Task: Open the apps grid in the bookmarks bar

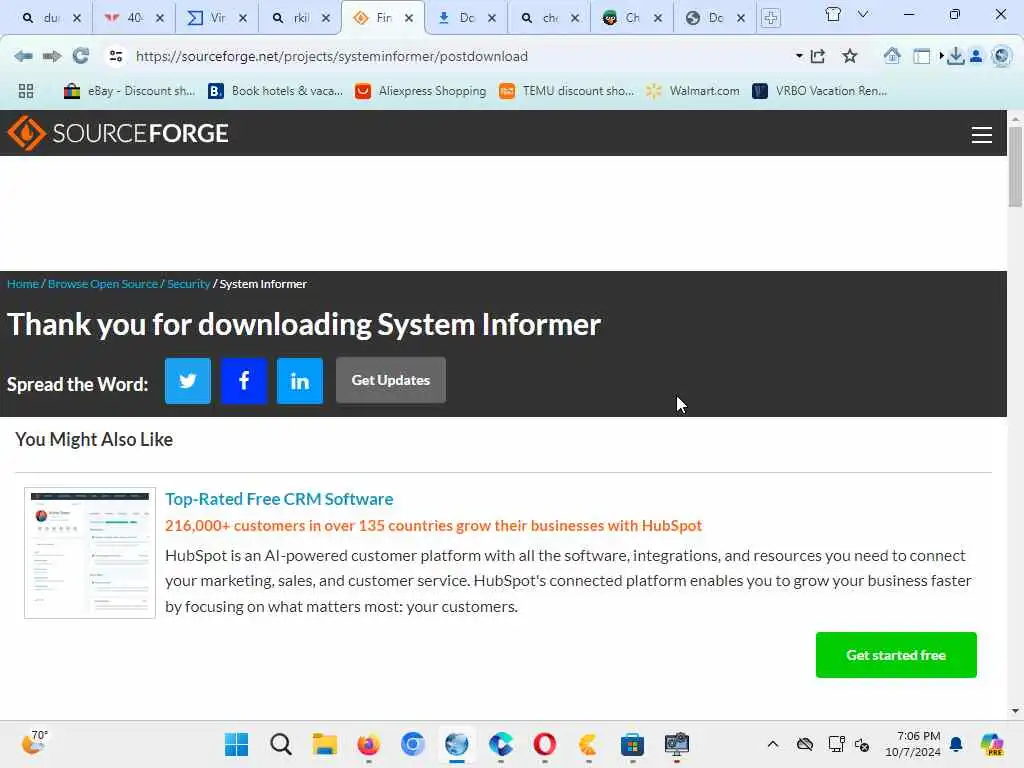Action: coord(26,91)
